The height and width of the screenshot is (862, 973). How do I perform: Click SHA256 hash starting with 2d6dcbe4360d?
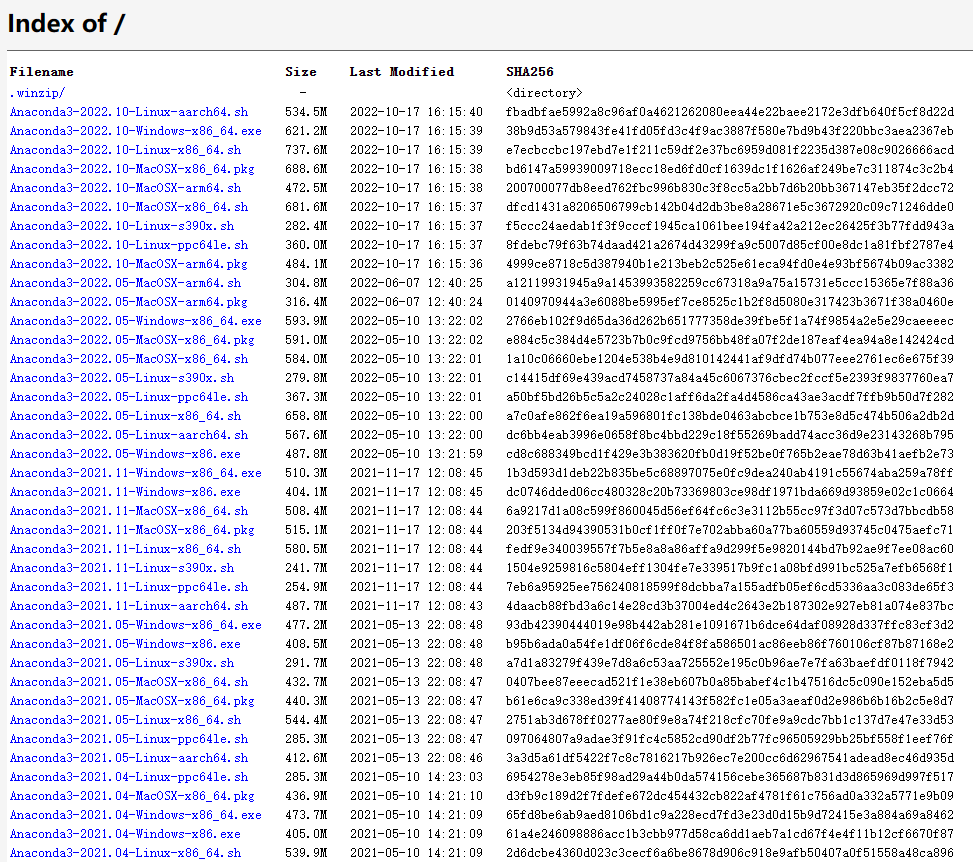click(x=730, y=853)
